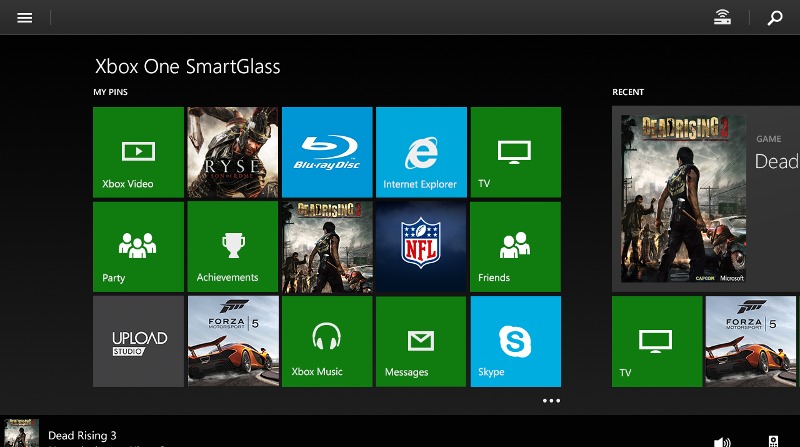Screen dimensions: 800x447
Task: Open the Achievements tile
Action: pyautogui.click(x=233, y=247)
